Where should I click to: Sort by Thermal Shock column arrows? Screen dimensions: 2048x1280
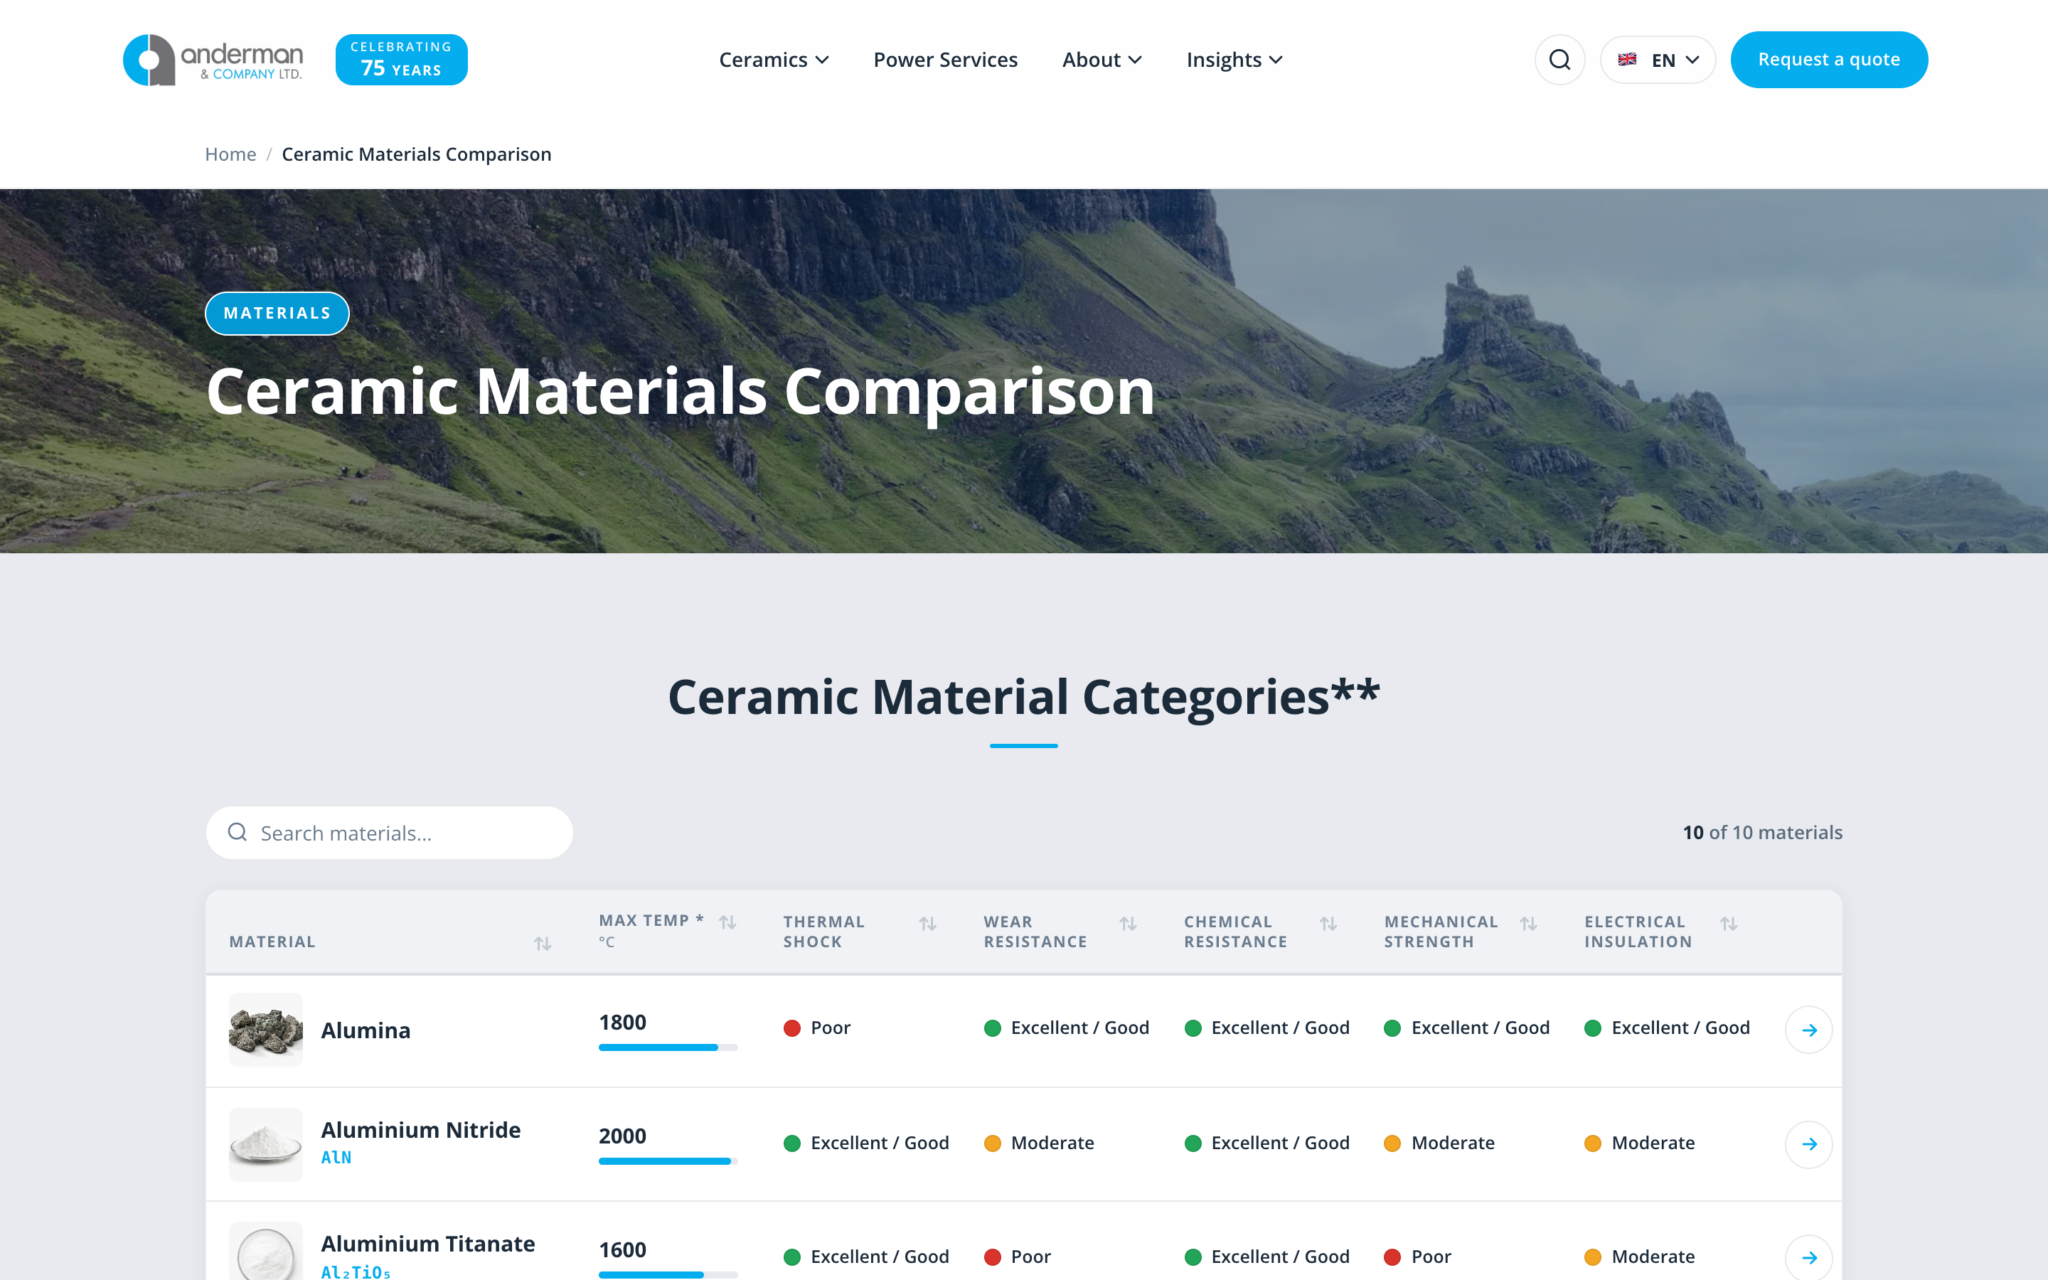point(928,923)
